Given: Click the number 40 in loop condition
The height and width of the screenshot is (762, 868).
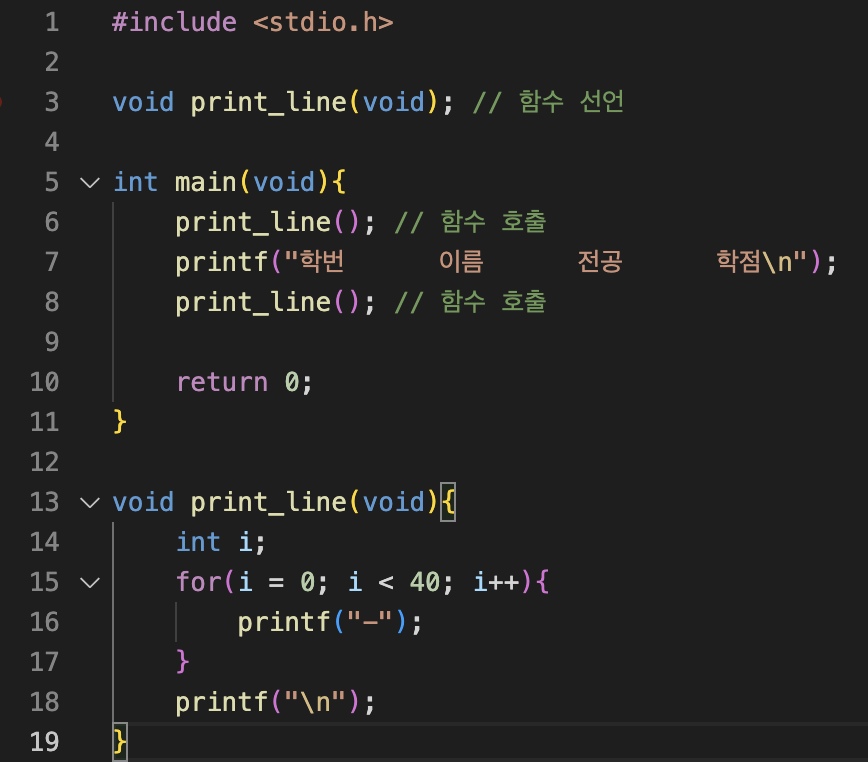Looking at the screenshot, I should point(425,582).
